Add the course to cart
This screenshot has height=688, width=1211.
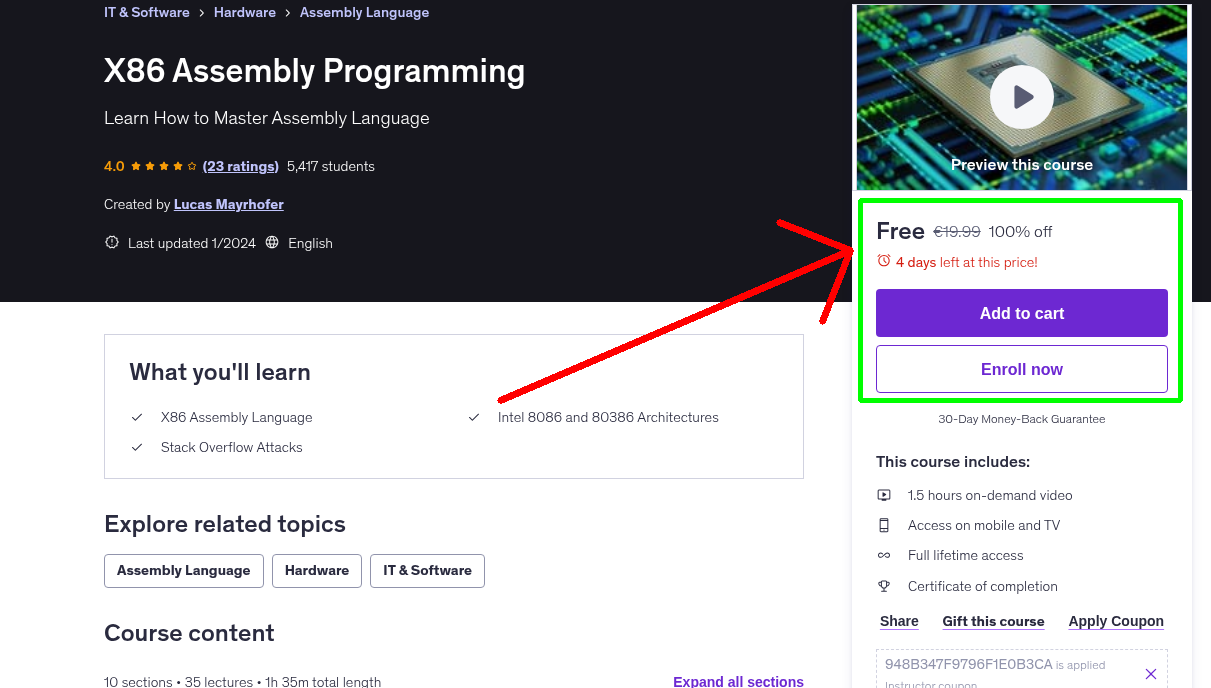pyautogui.click(x=1021, y=313)
